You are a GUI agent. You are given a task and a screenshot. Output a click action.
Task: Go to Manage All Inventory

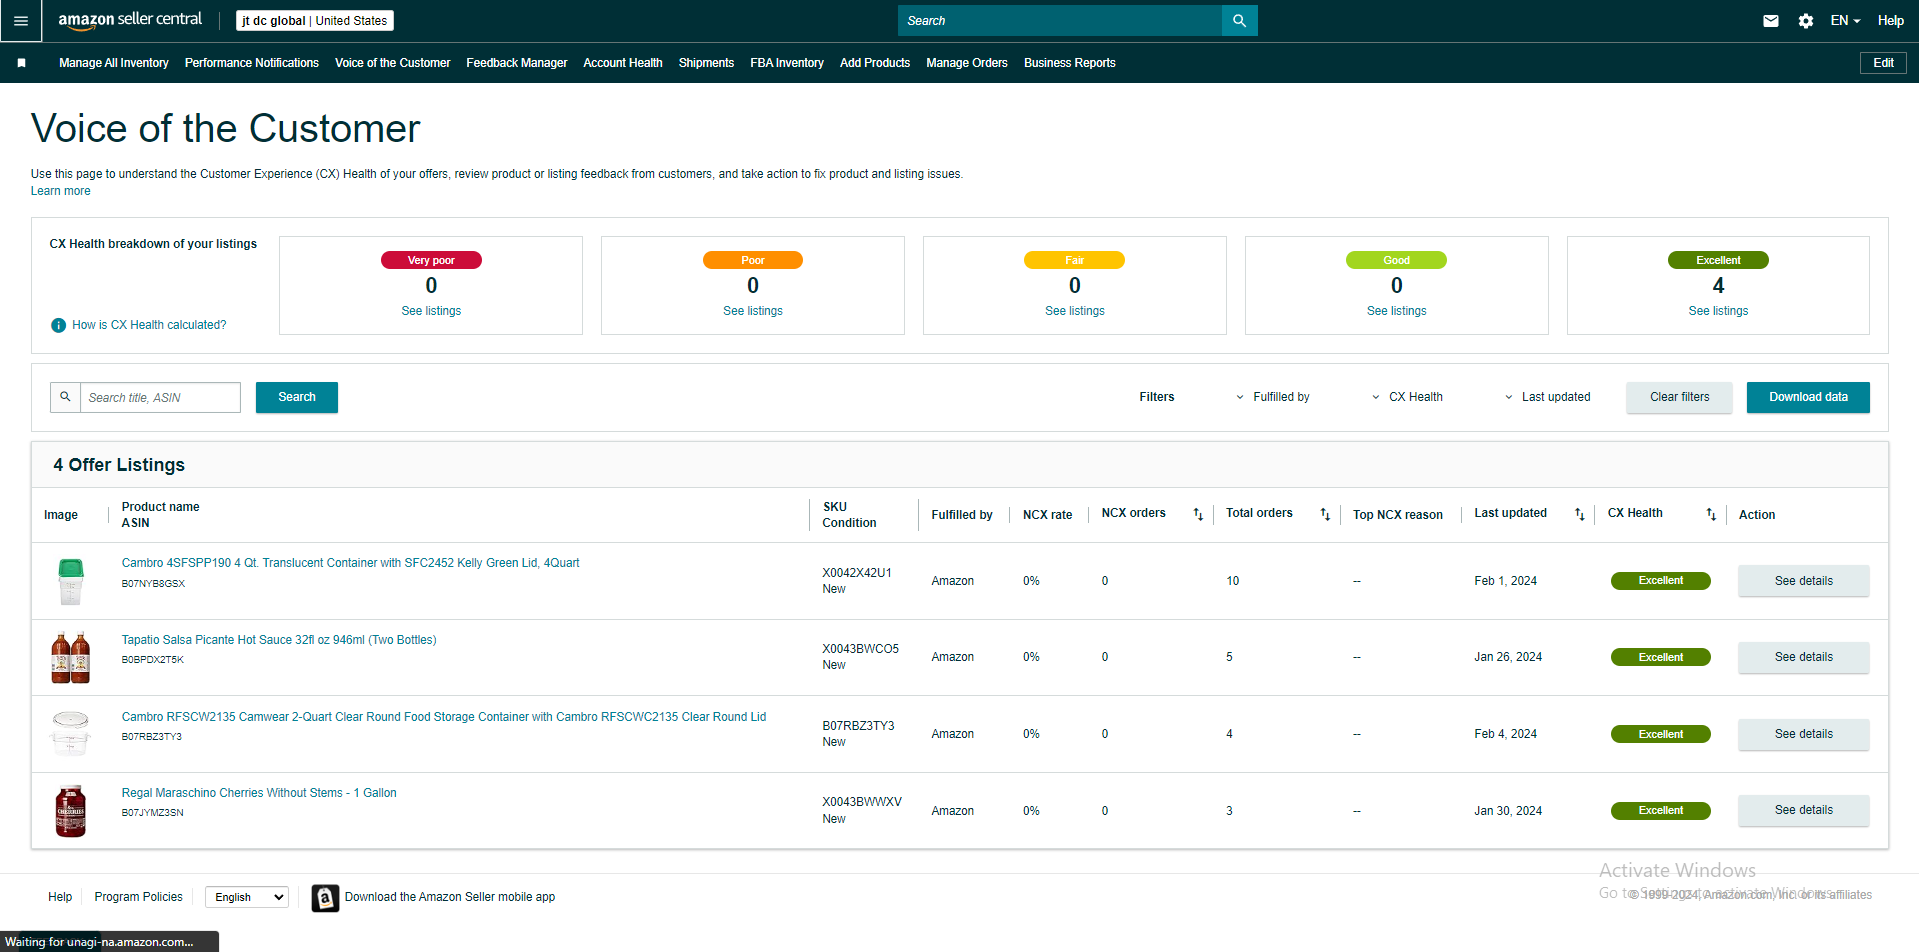coord(114,63)
